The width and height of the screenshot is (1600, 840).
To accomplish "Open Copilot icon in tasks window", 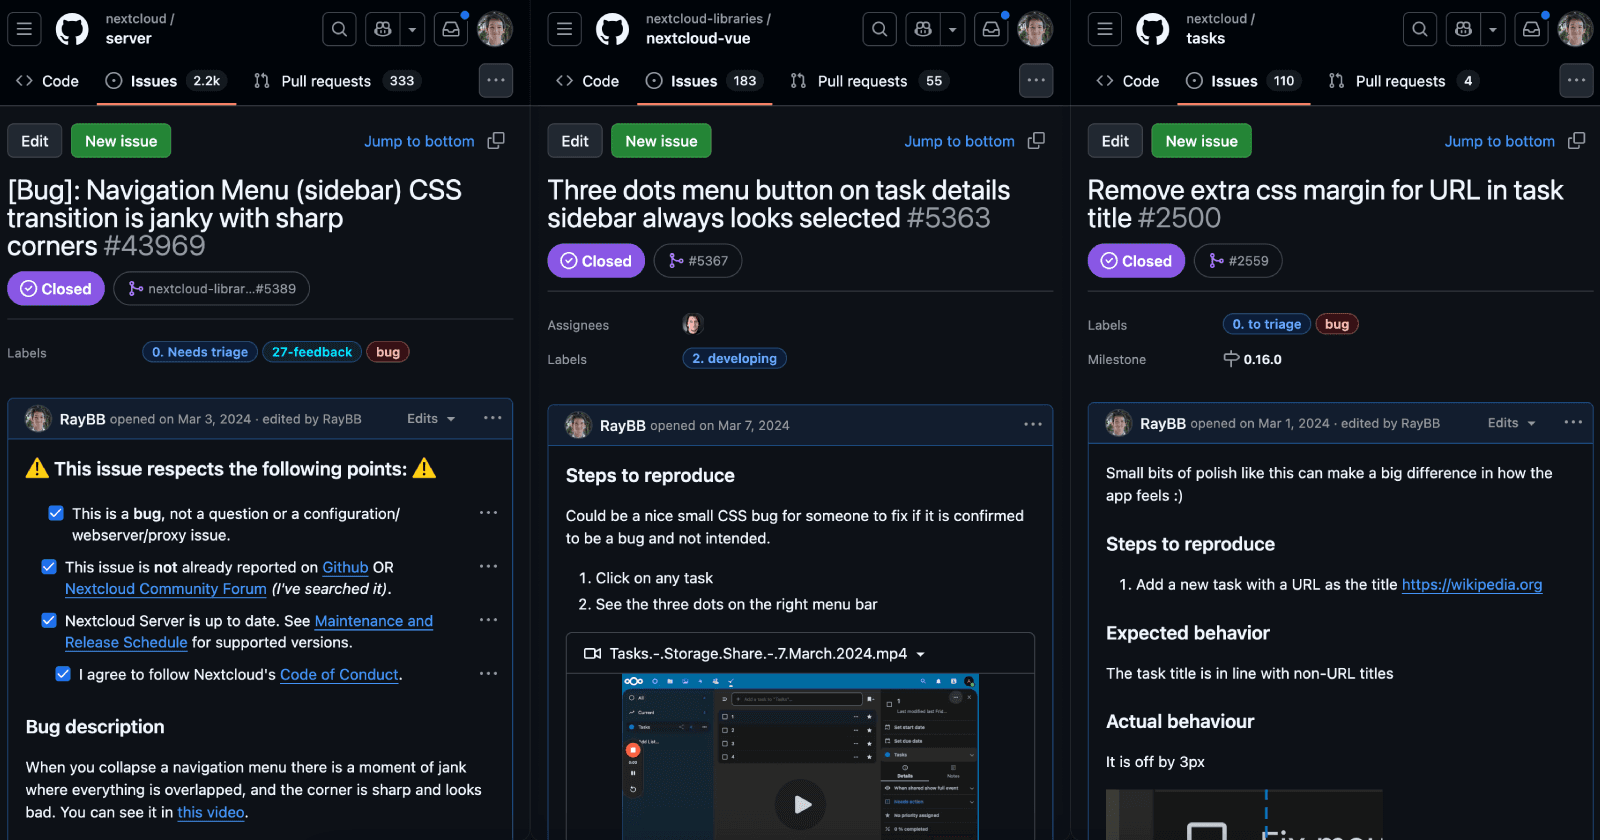I will click(x=1463, y=29).
